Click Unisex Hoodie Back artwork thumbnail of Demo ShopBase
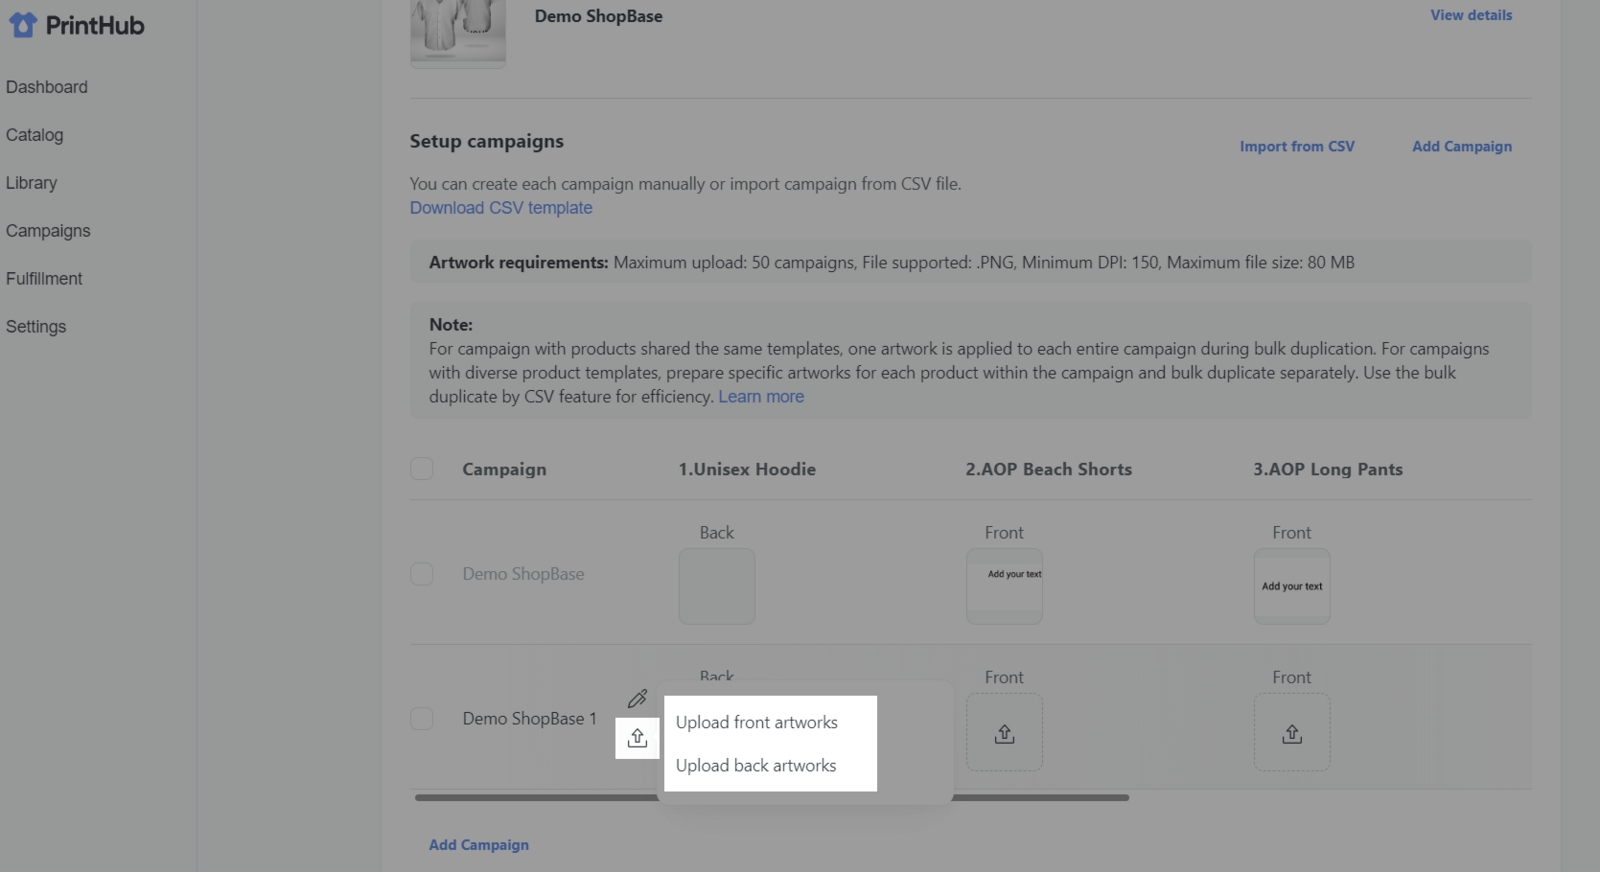The width and height of the screenshot is (1600, 872). [717, 586]
